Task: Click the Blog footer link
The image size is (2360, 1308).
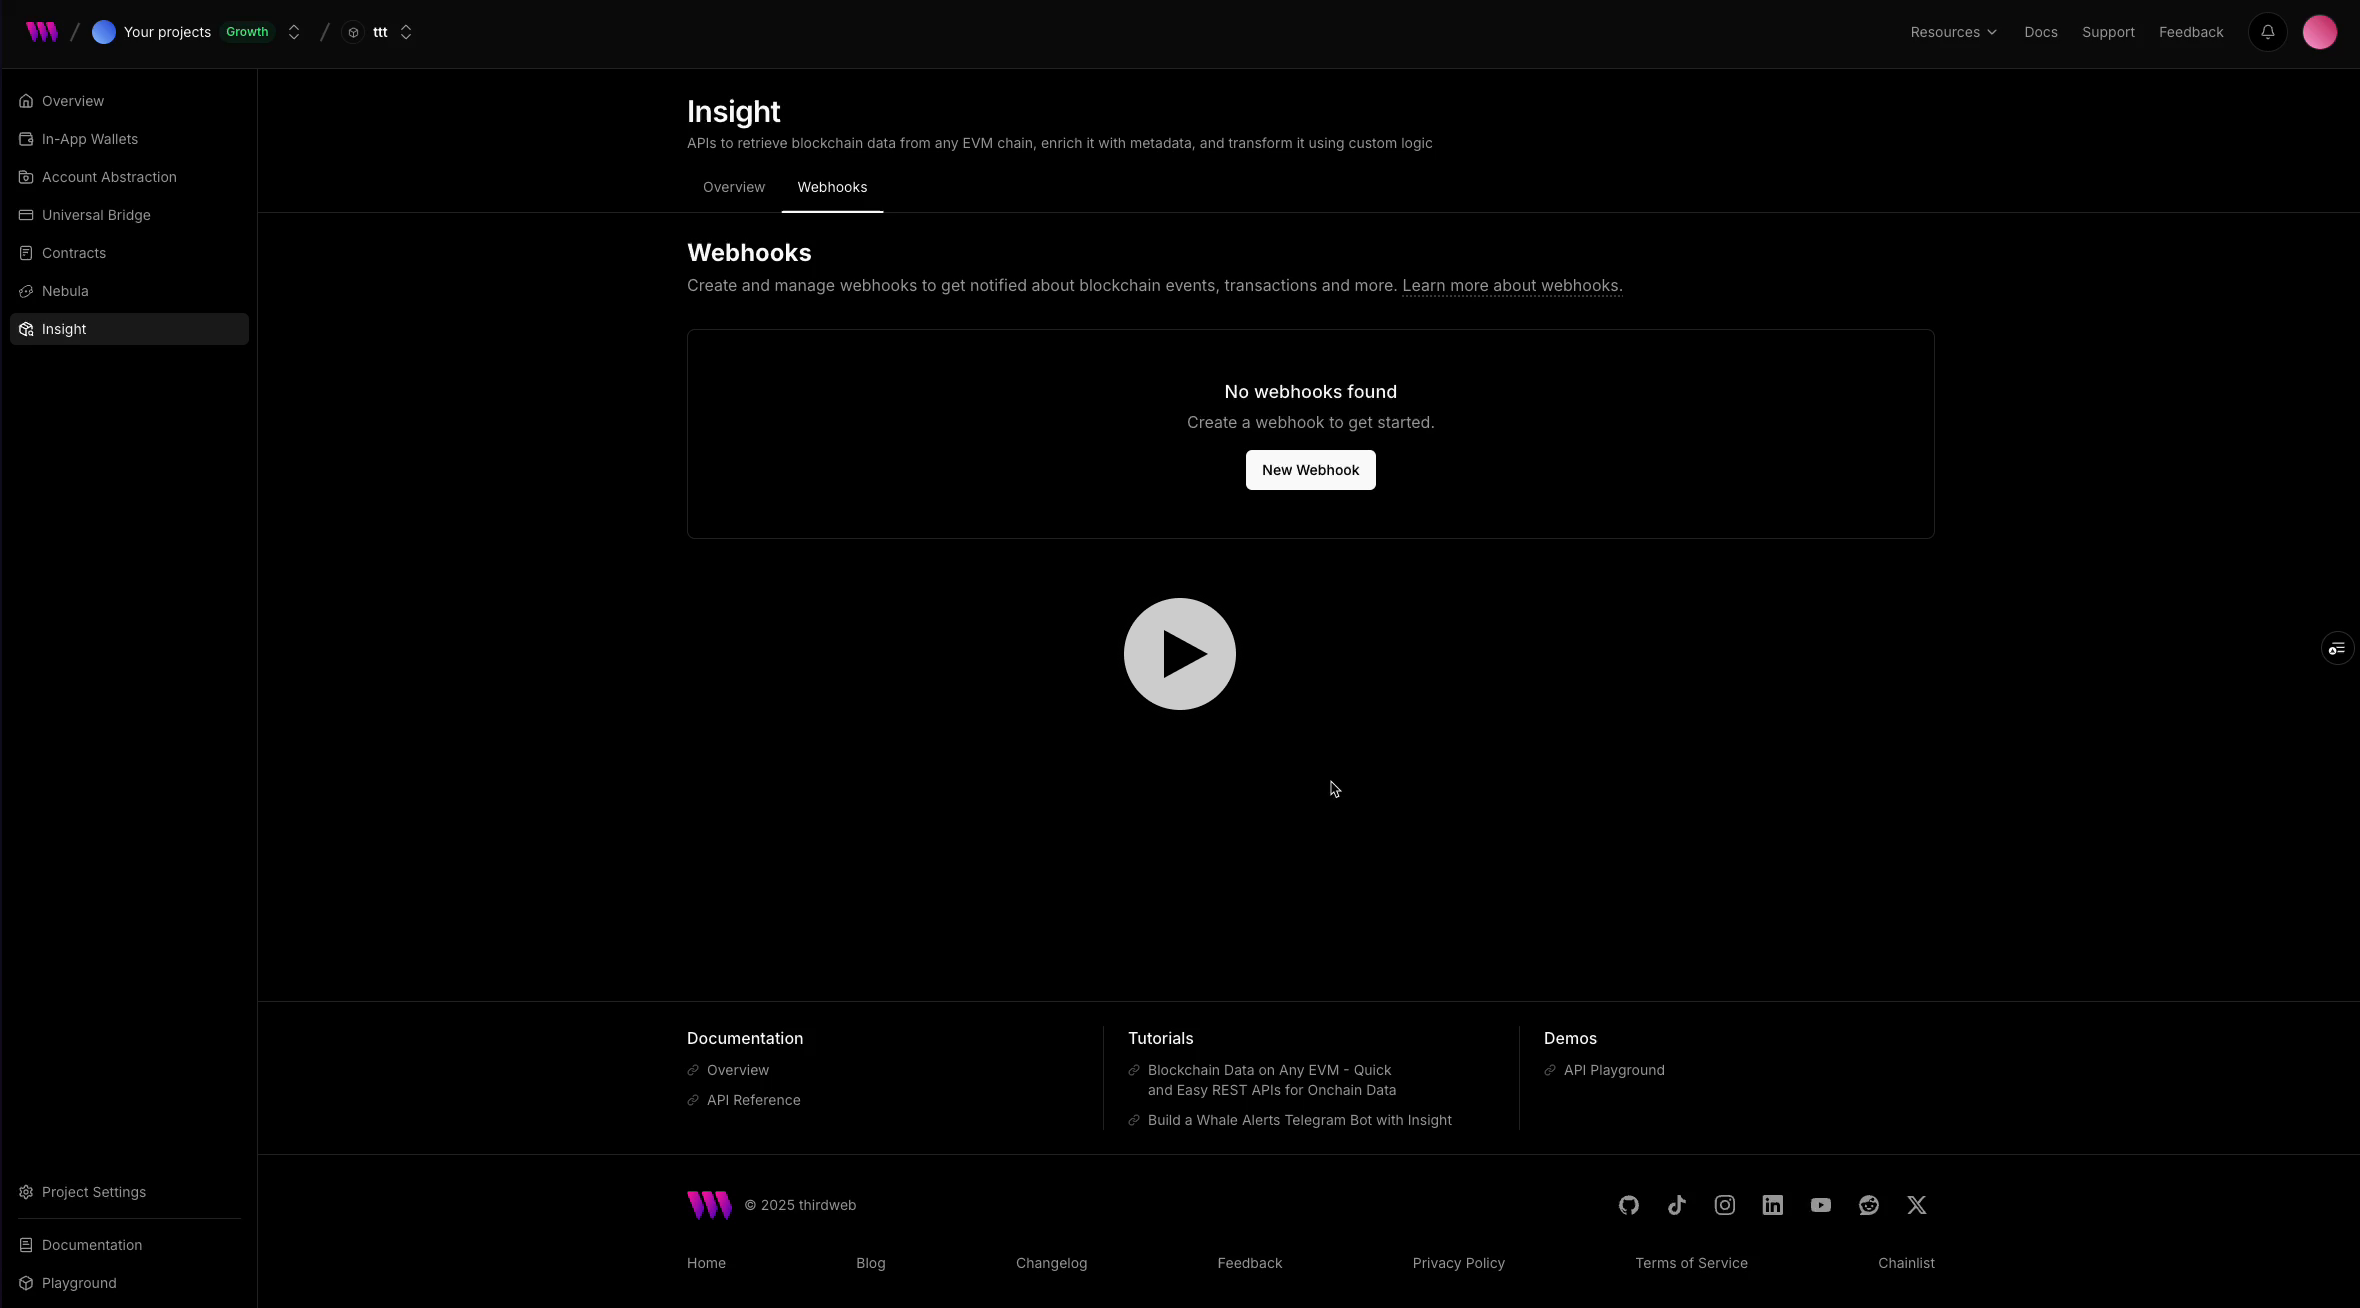Action: (x=871, y=1263)
